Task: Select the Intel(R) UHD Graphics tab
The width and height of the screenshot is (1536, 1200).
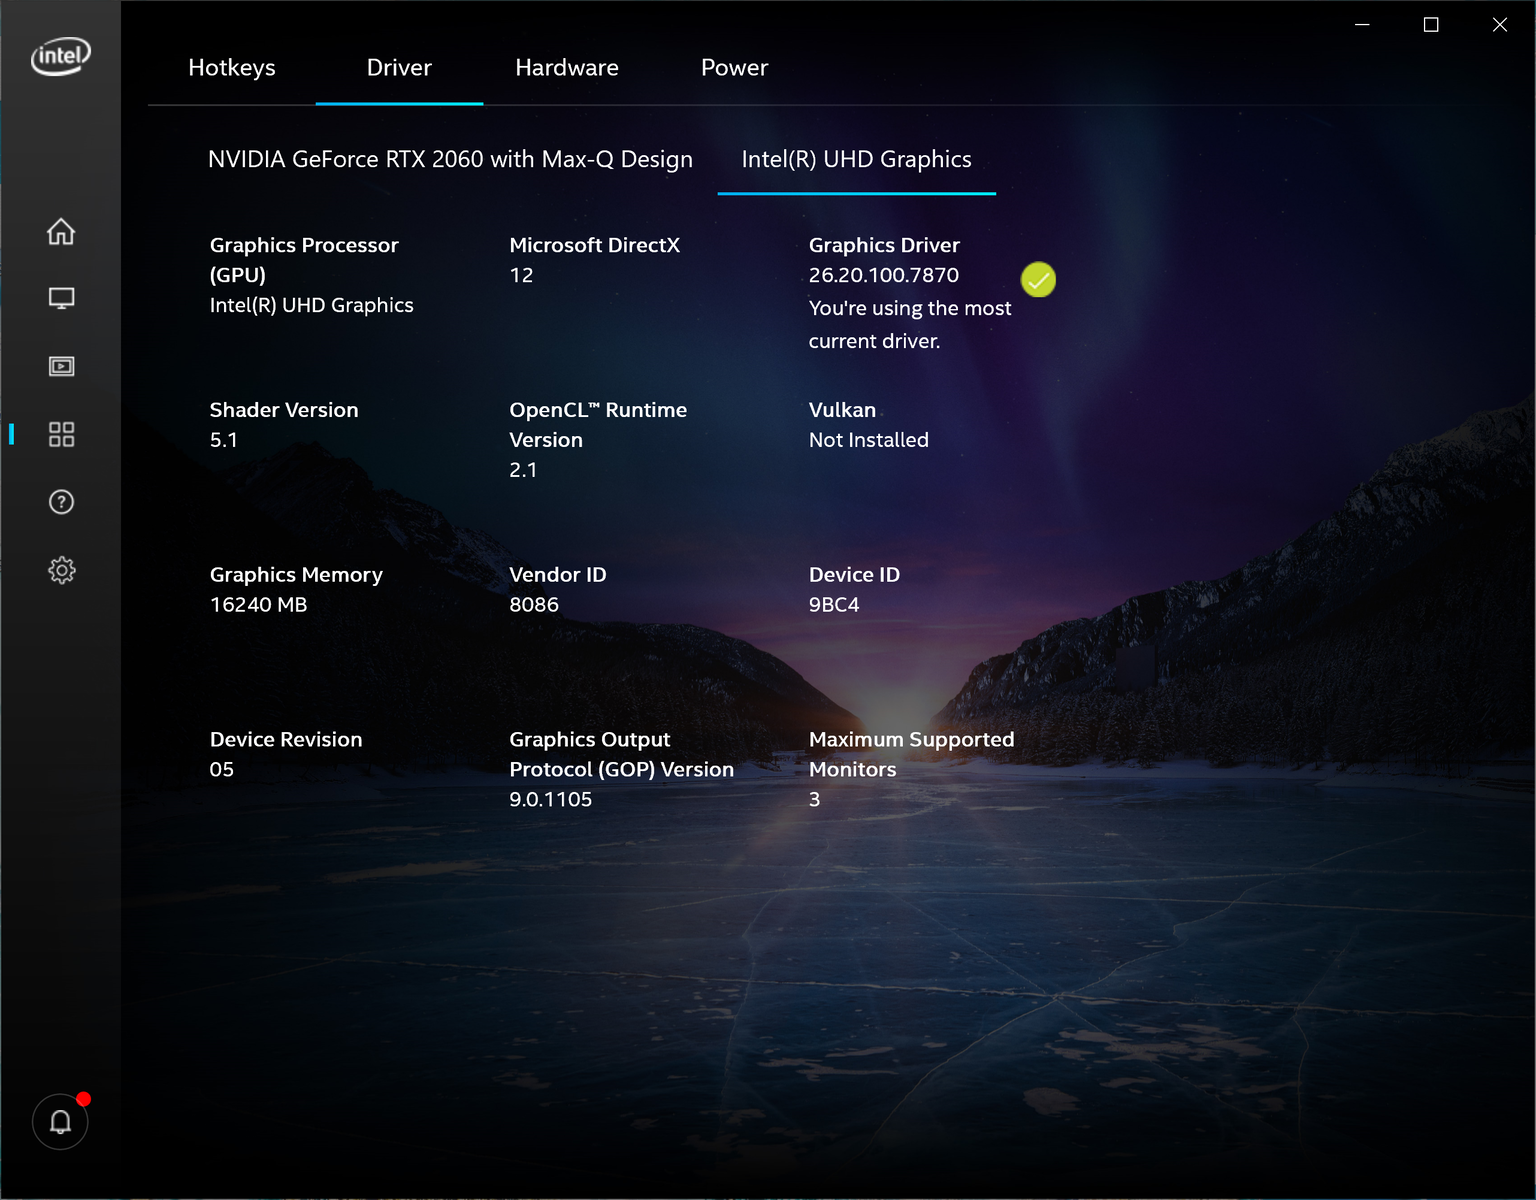Action: [857, 159]
